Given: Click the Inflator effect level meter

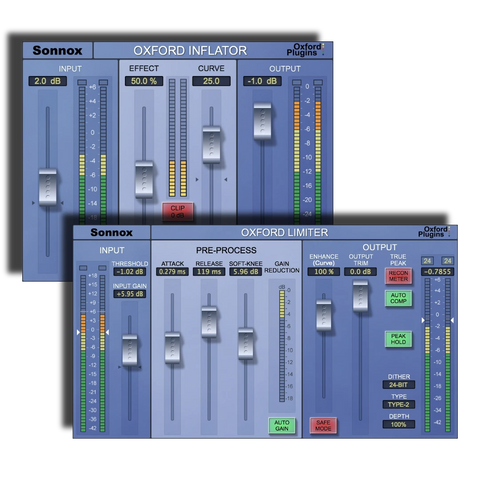Looking at the screenshot, I should pyautogui.click(x=178, y=138).
